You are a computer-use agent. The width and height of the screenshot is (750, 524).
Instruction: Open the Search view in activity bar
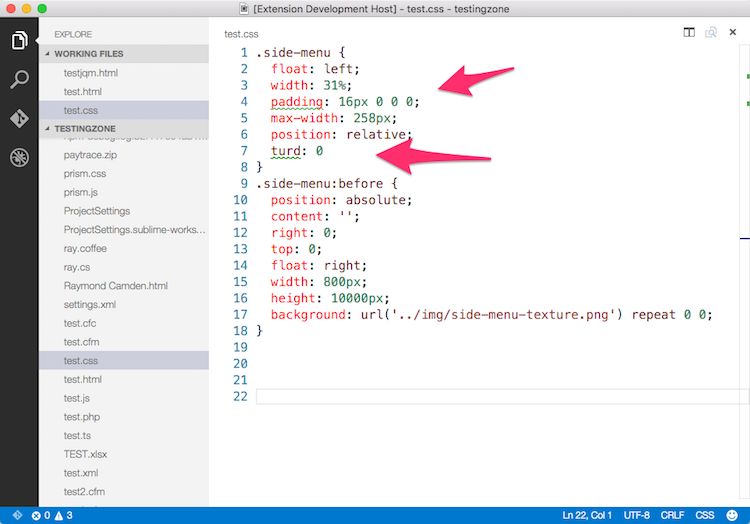click(x=19, y=79)
